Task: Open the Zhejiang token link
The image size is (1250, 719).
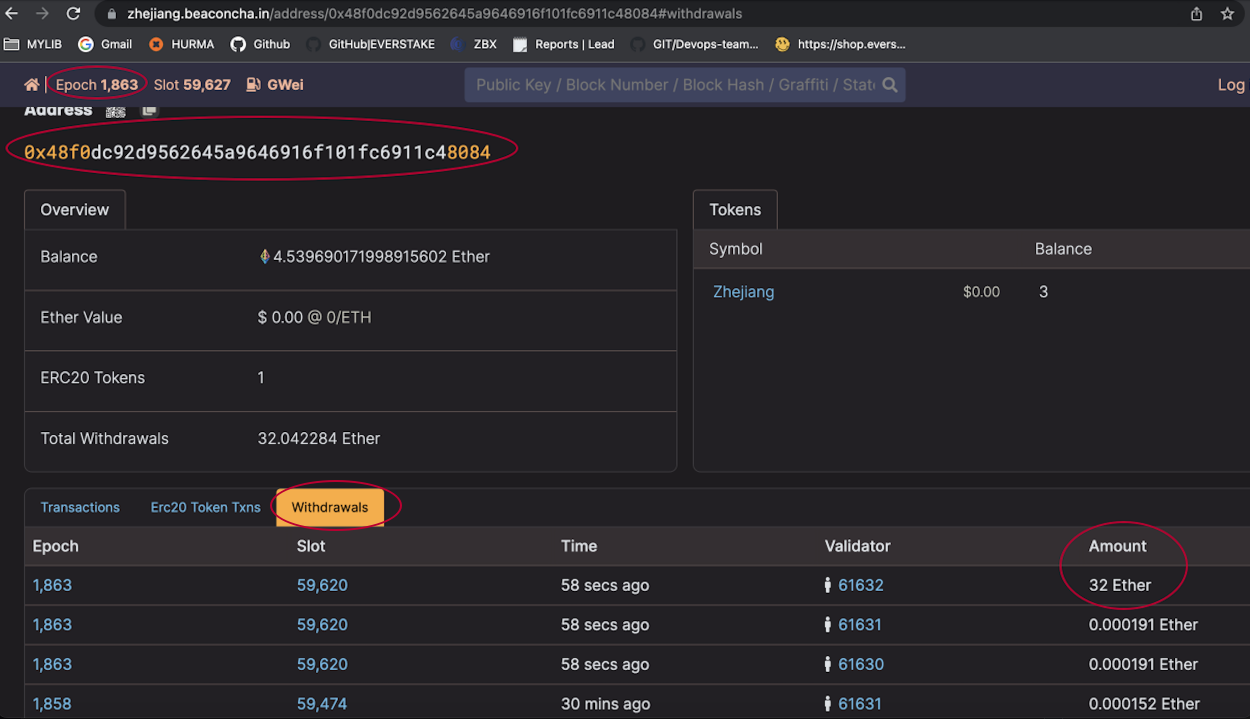Action: [x=743, y=292]
